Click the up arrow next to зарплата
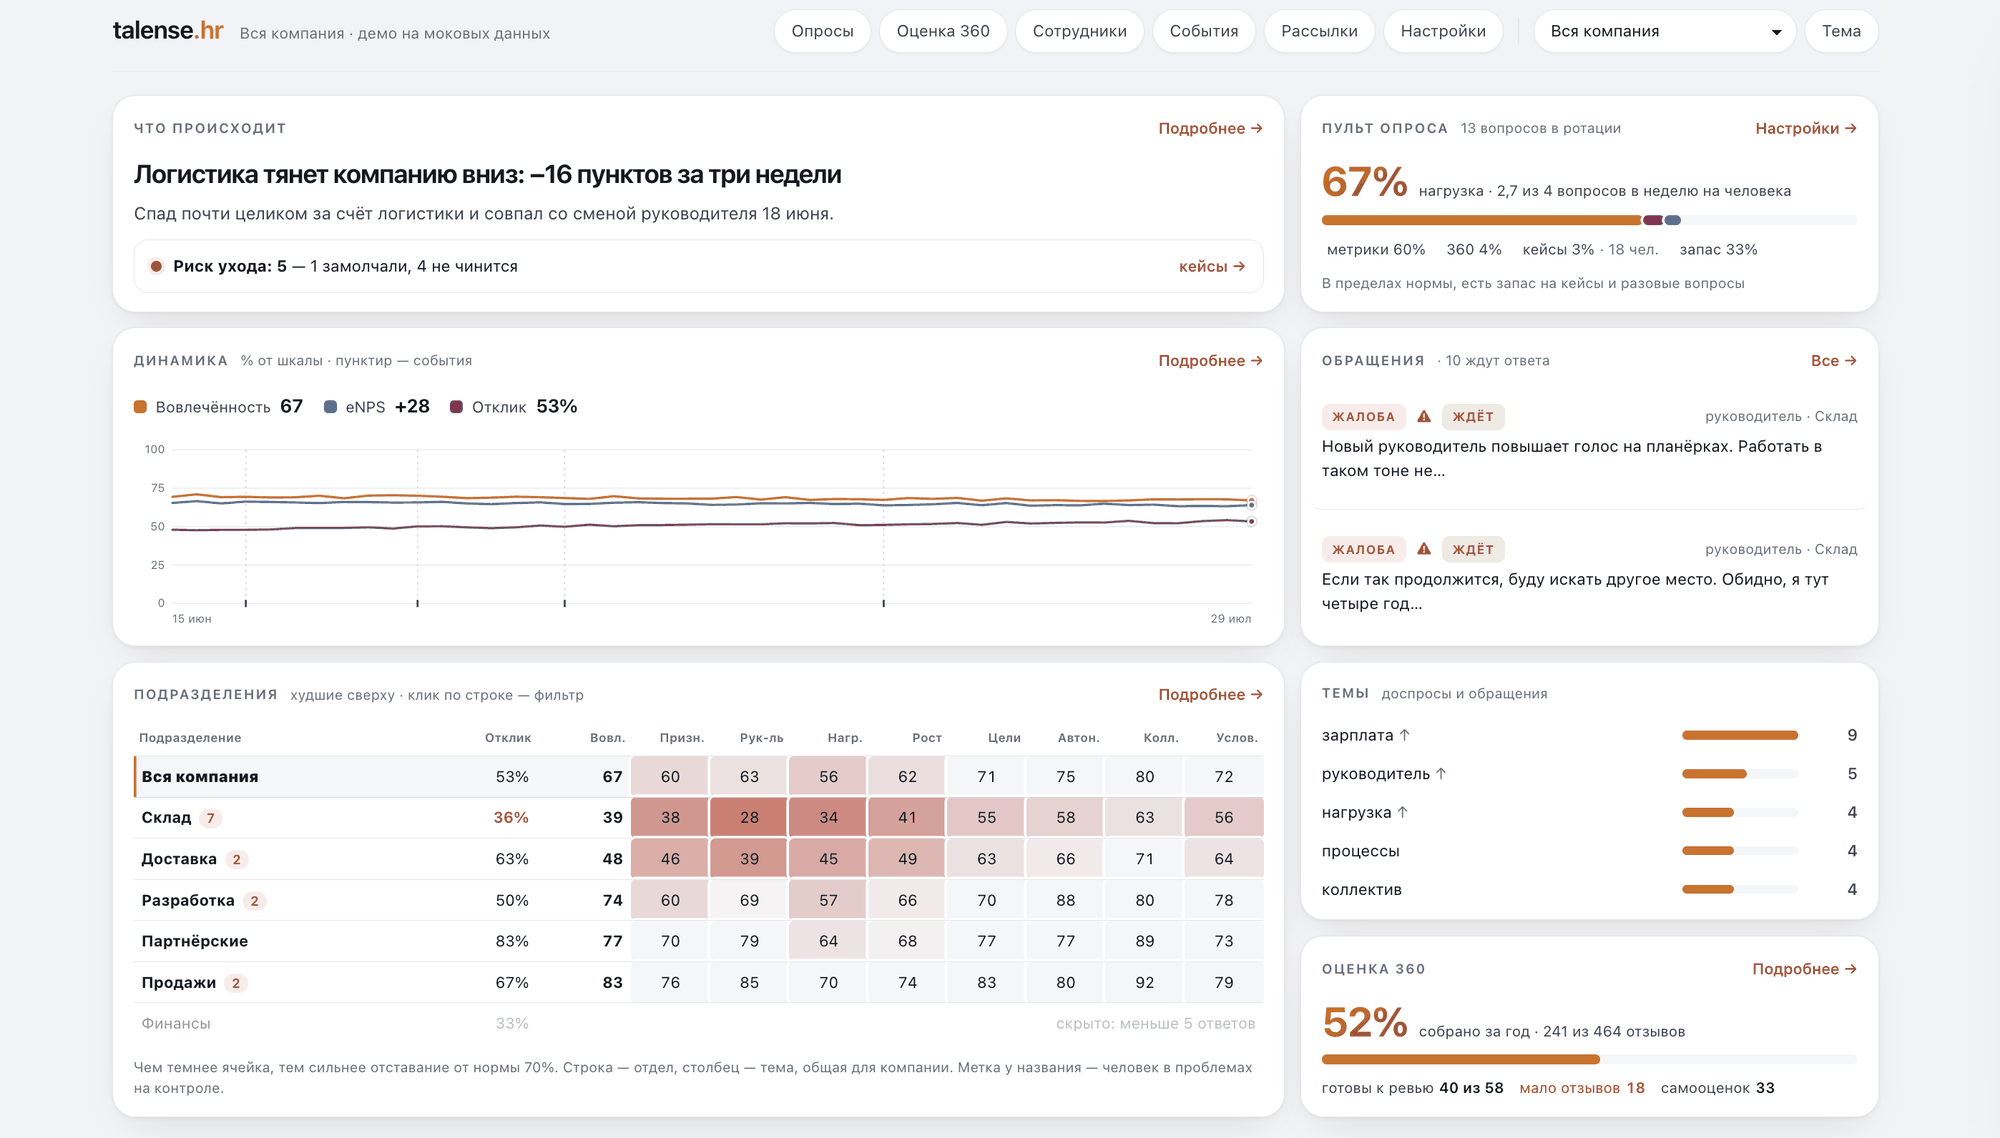Viewport: 2000px width, 1138px height. (x=1405, y=735)
